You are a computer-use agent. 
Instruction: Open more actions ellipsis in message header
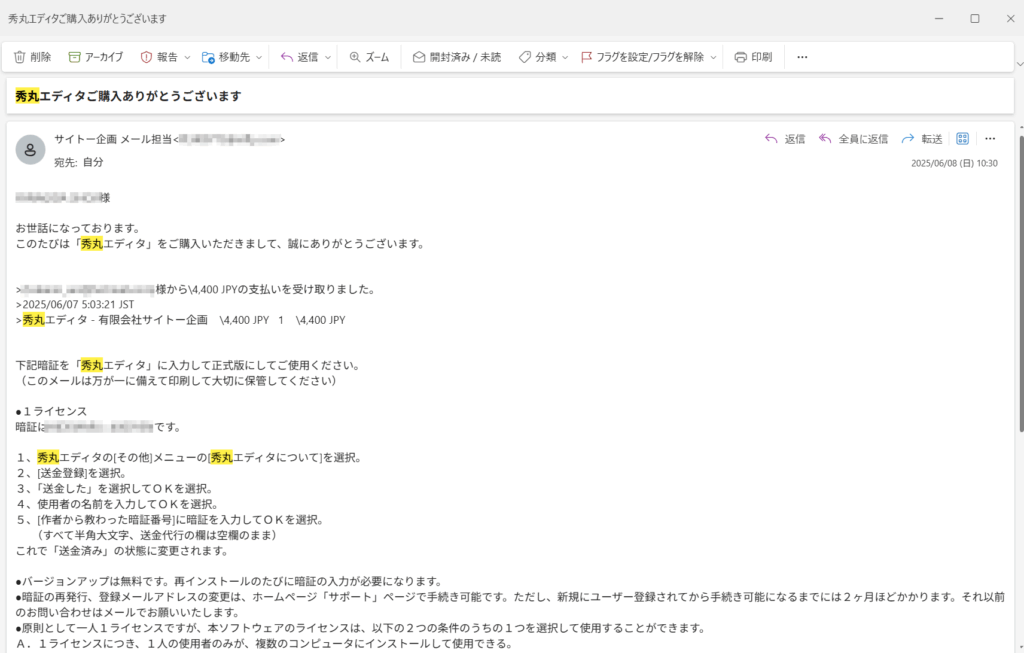tap(990, 138)
